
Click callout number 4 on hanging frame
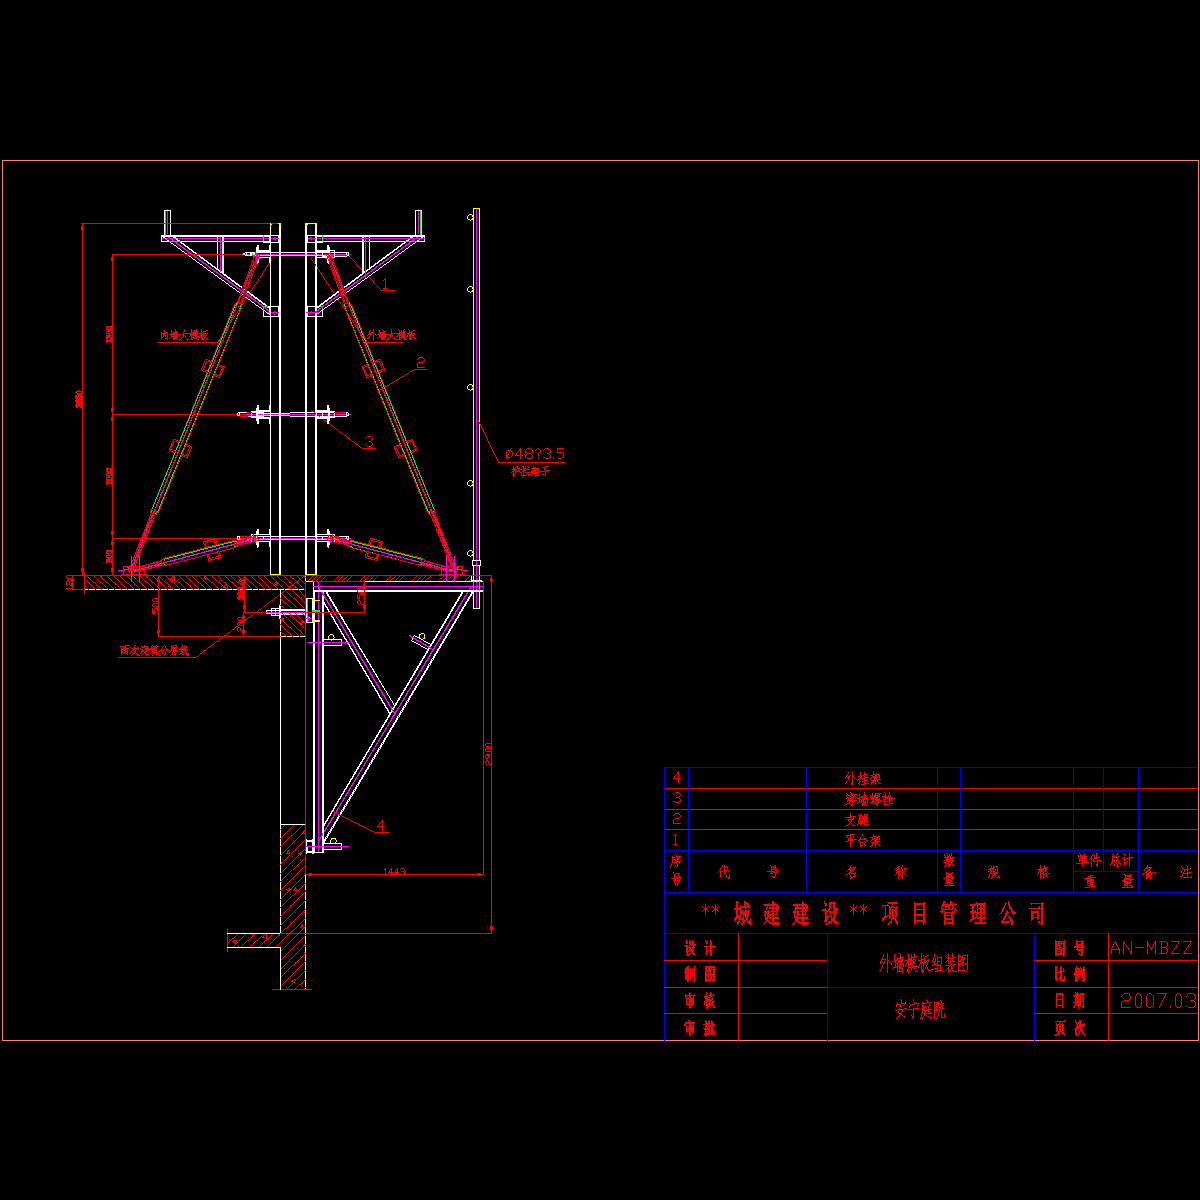click(x=381, y=826)
